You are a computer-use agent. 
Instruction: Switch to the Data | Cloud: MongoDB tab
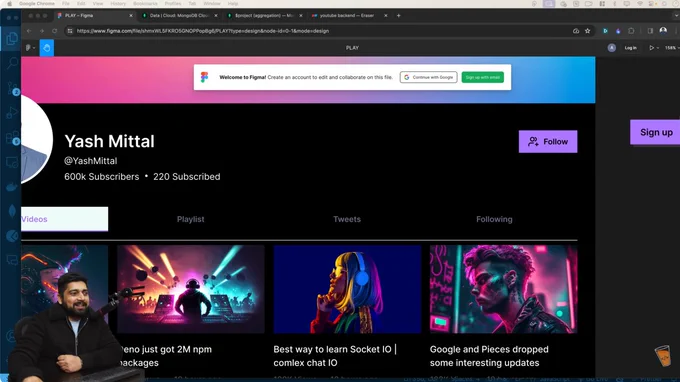click(179, 15)
